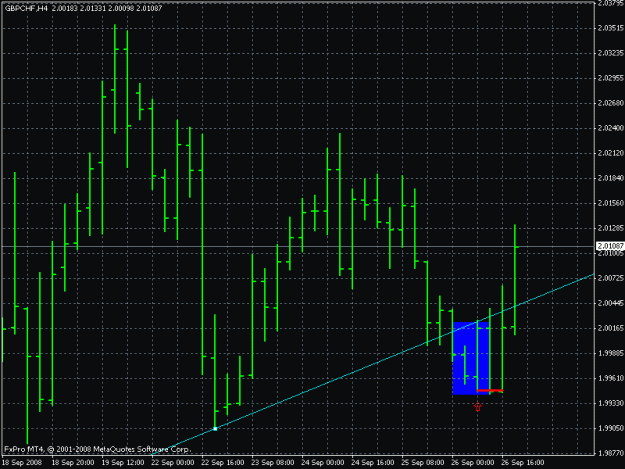The image size is (625, 469).
Task: Click the GBPCHF,H4 chart title
Action: [26, 8]
